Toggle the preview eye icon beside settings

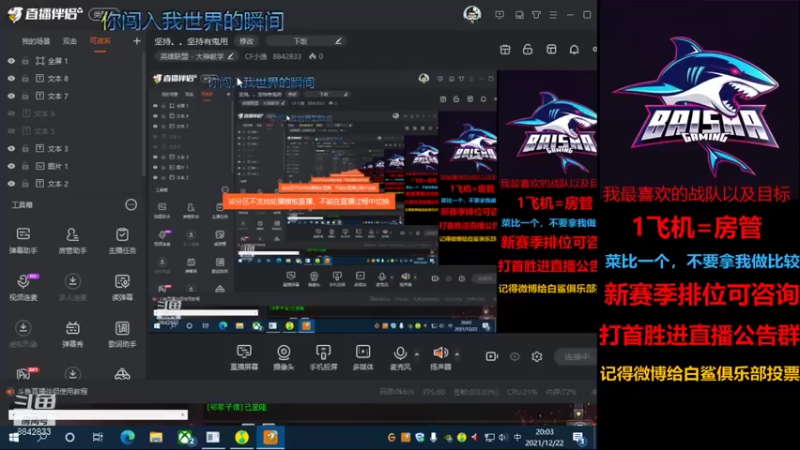coord(514,356)
